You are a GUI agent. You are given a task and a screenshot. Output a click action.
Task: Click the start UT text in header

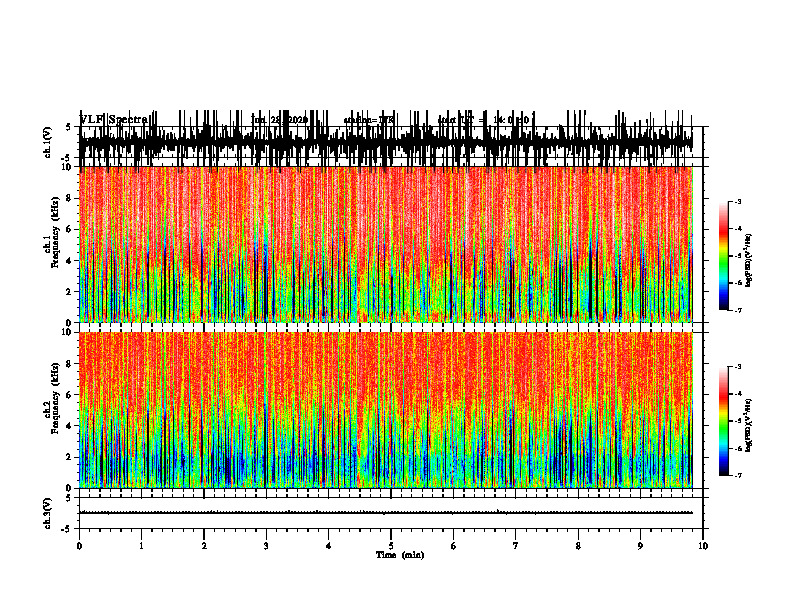484,120
